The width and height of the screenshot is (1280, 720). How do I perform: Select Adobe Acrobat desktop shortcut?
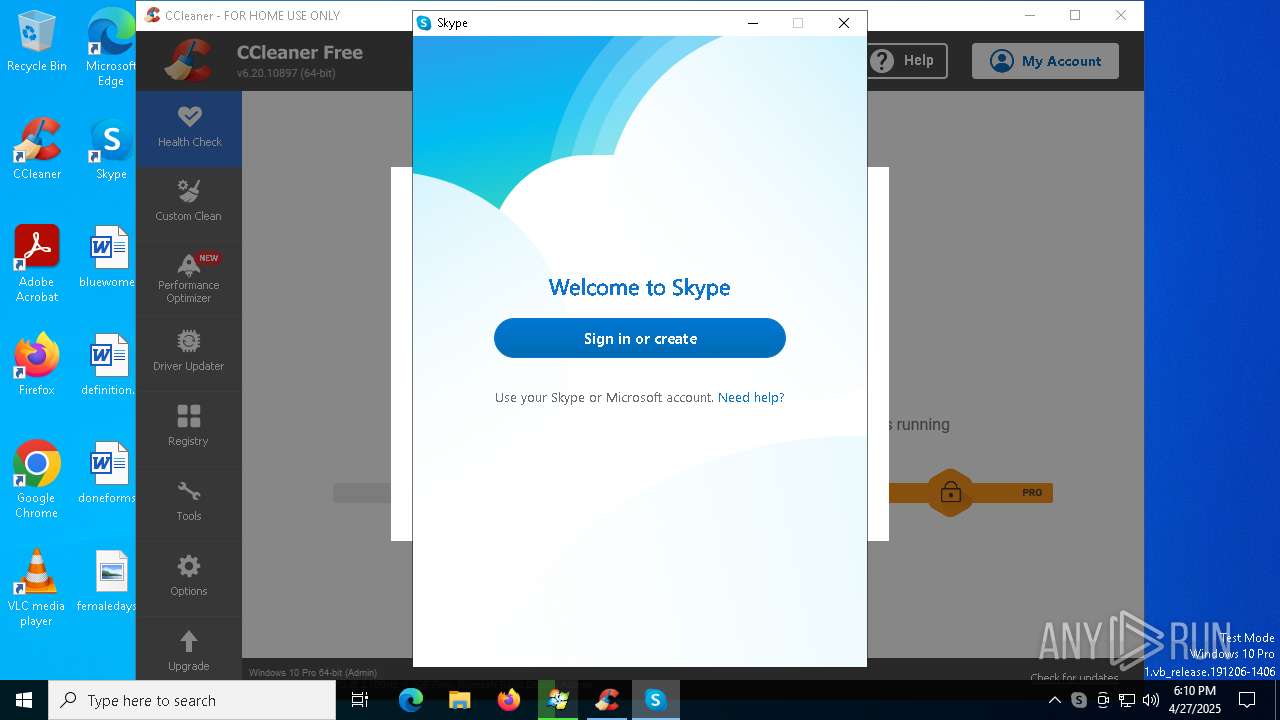(x=37, y=264)
